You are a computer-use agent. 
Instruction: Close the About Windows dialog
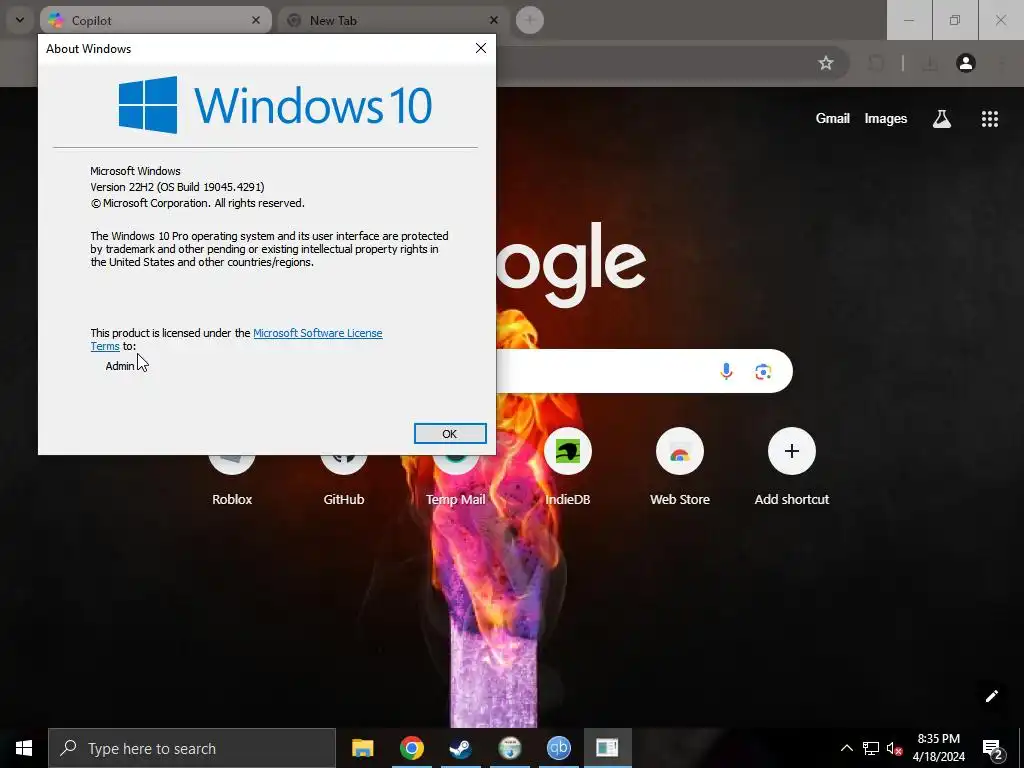tap(481, 48)
